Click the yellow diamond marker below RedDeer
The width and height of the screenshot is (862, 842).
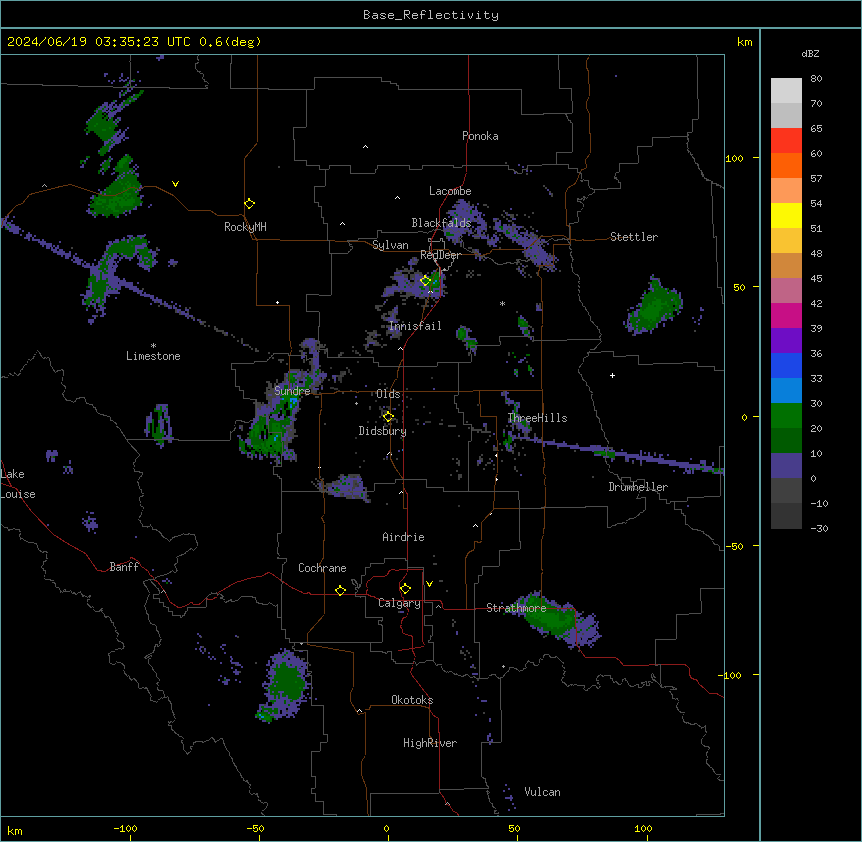click(x=426, y=281)
